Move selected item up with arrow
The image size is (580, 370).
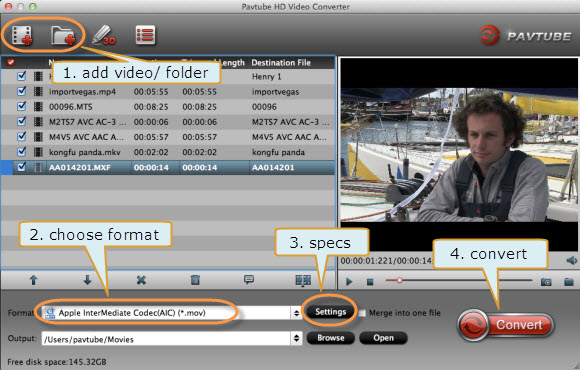pyautogui.click(x=34, y=280)
